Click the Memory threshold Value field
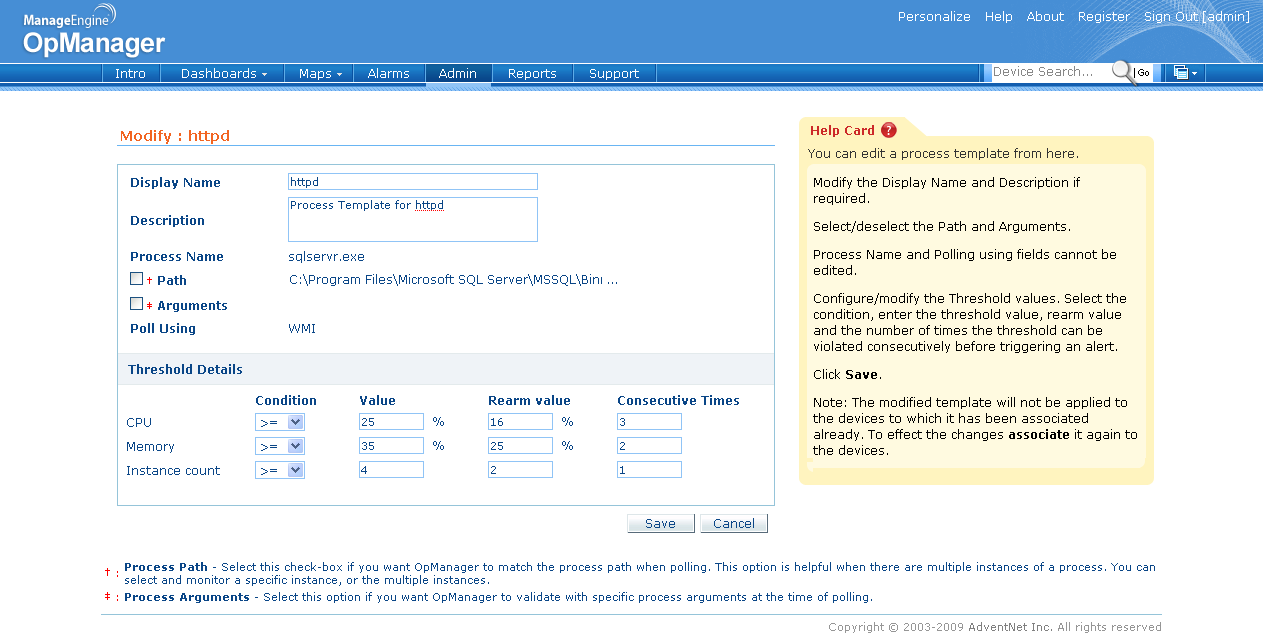The width and height of the screenshot is (1263, 634). [392, 446]
